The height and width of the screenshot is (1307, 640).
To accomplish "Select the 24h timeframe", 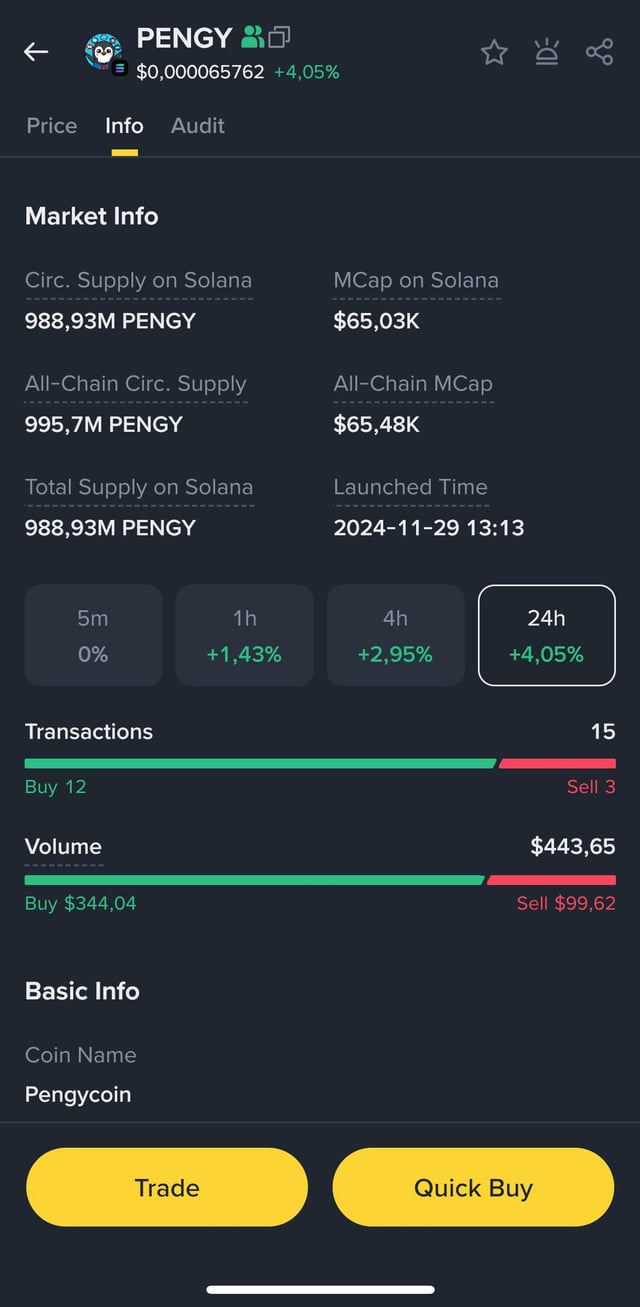I will click(546, 635).
